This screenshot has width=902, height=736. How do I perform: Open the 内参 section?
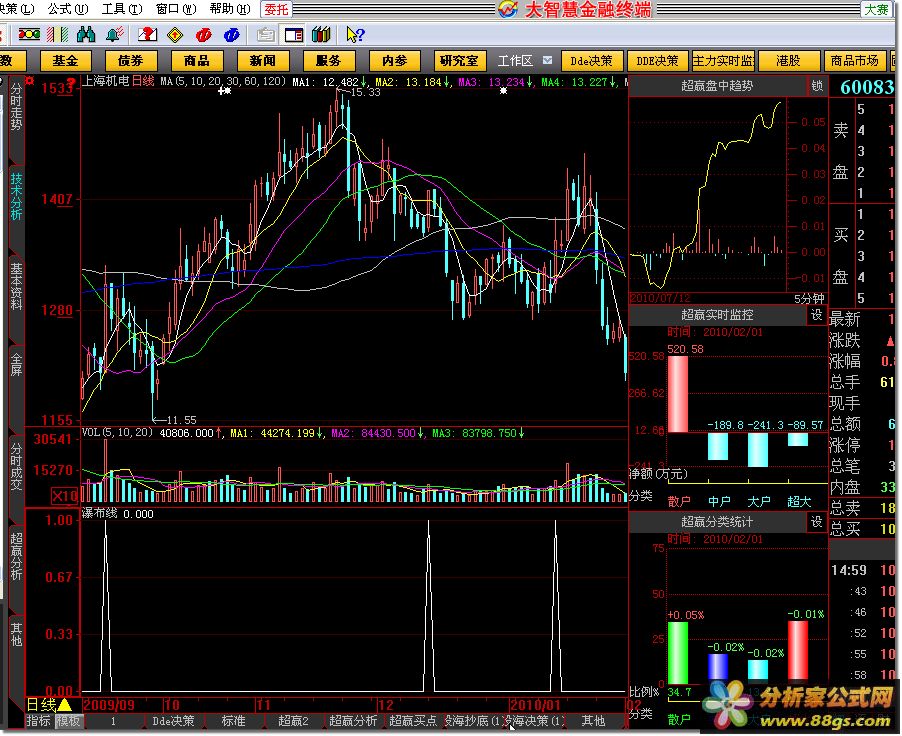395,60
